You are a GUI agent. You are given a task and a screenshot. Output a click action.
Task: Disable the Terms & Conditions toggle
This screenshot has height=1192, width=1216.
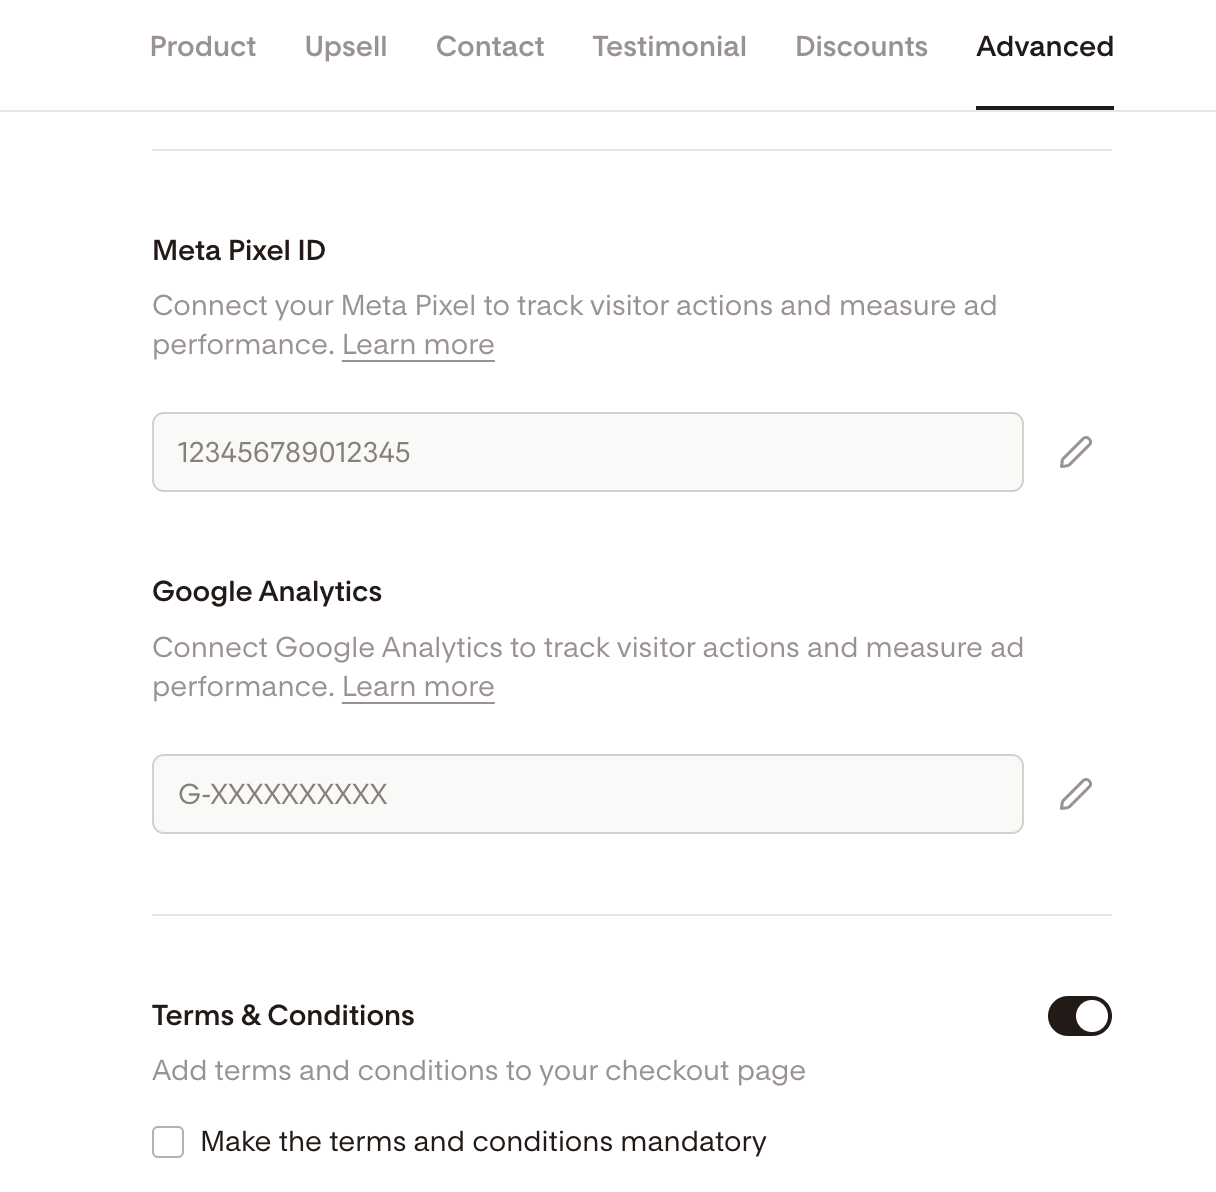tap(1079, 1016)
